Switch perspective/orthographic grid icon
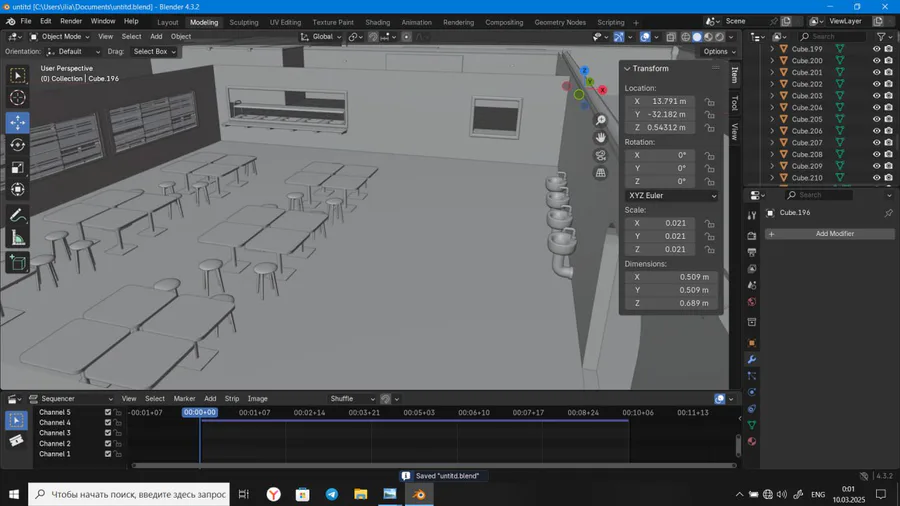Screen dimensions: 900x506 pyautogui.click(x=600, y=173)
